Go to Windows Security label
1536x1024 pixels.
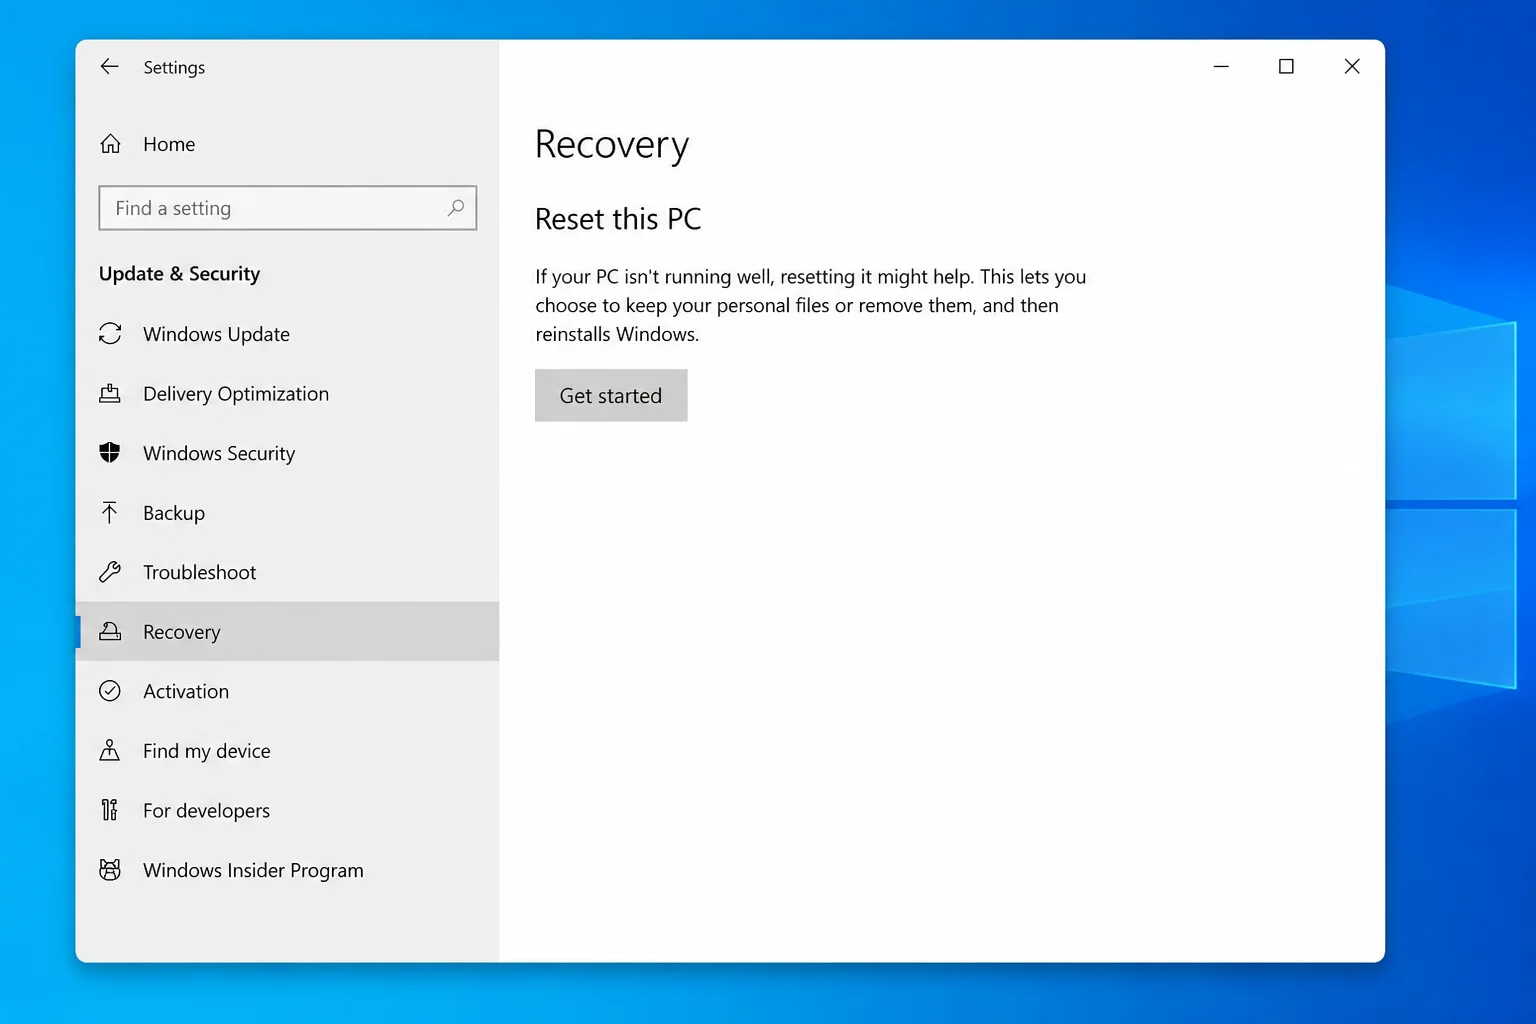219,453
